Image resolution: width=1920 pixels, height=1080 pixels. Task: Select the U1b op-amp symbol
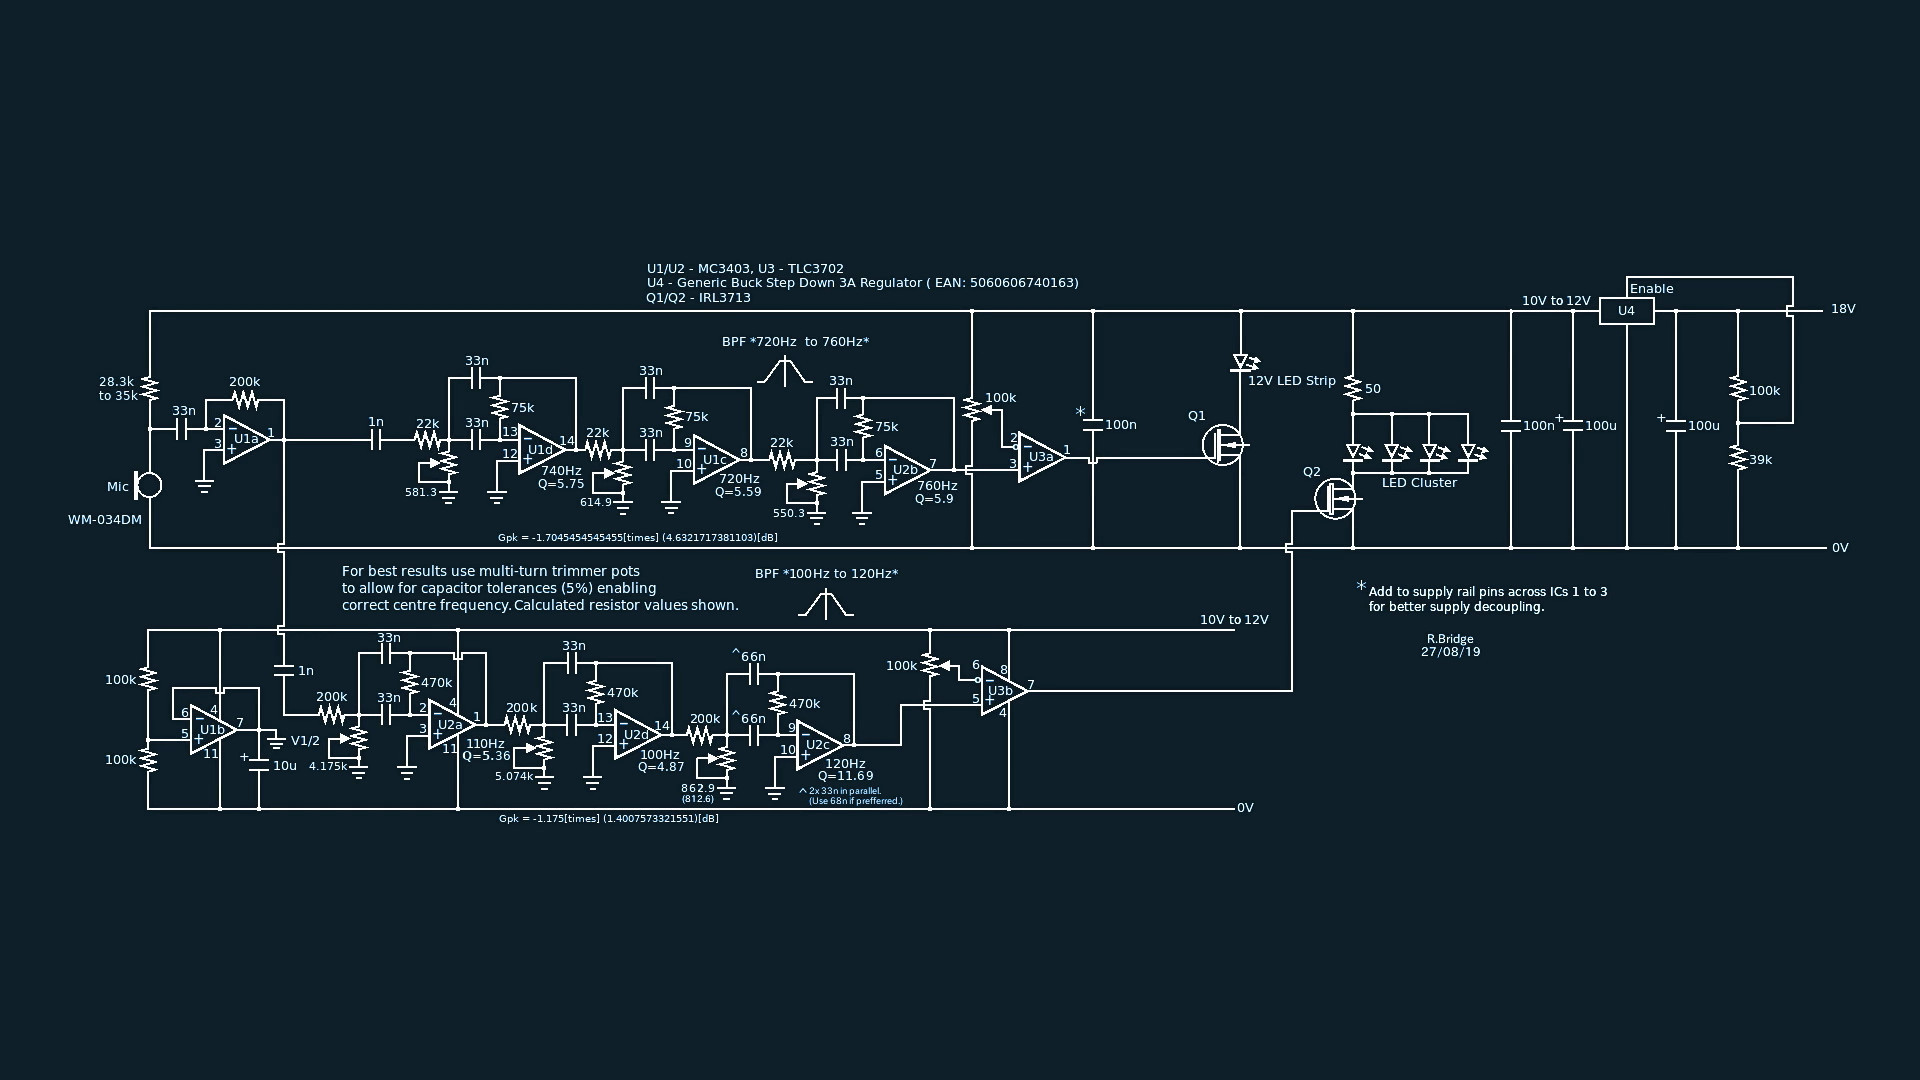point(213,730)
